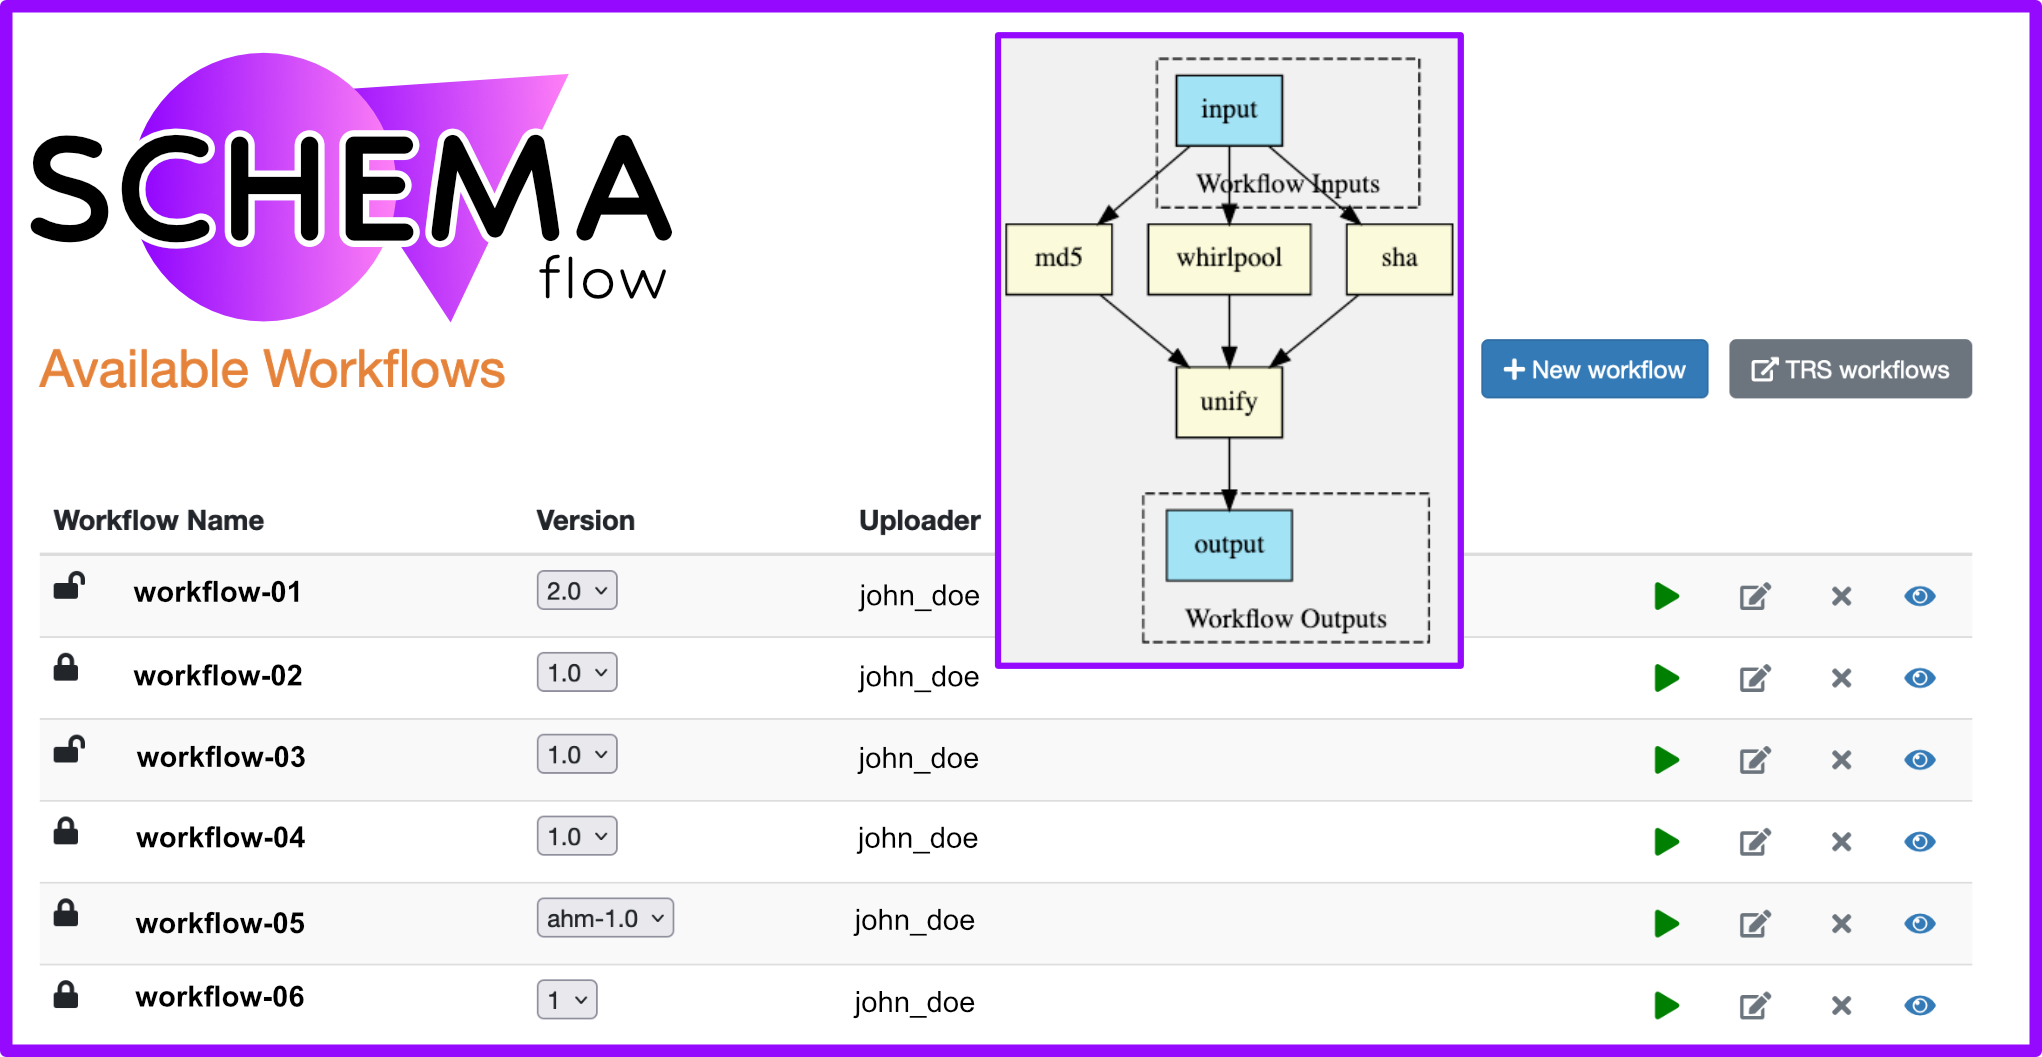Run workflow-01 with the green play icon
The image size is (2042, 1057).
coord(1666,597)
